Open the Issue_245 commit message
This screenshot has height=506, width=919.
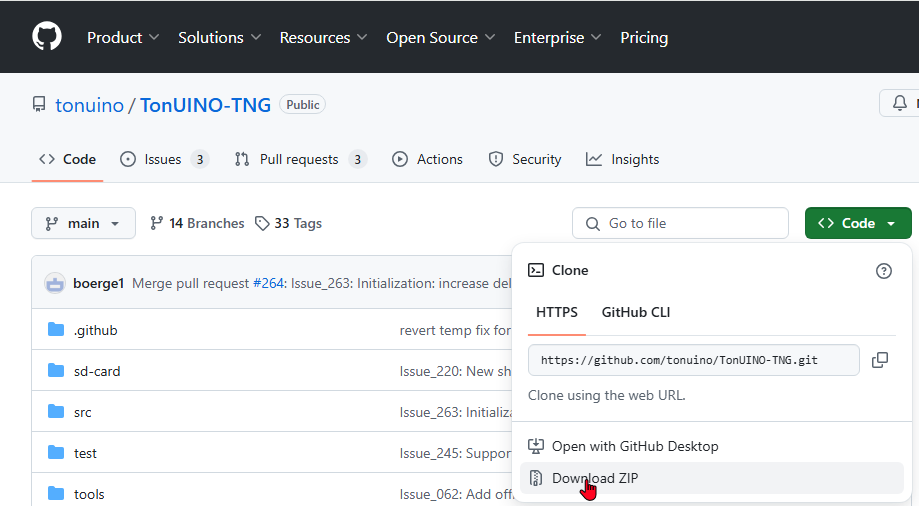pos(455,454)
